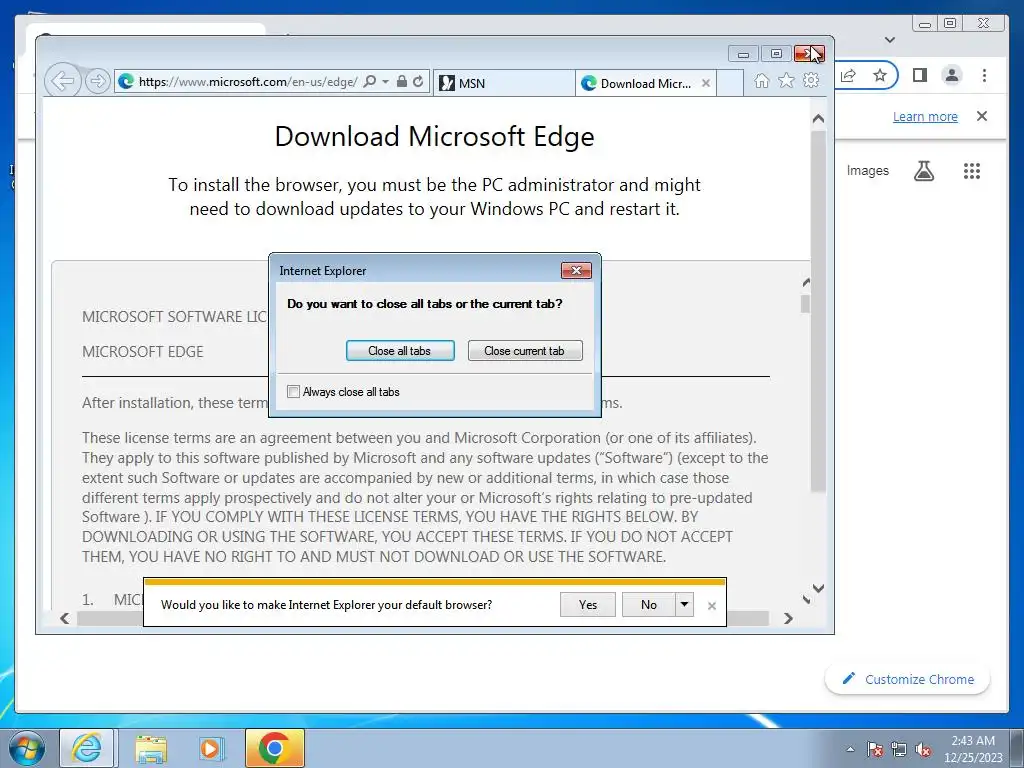Close the Download Microsoft Edge tab

(x=705, y=83)
